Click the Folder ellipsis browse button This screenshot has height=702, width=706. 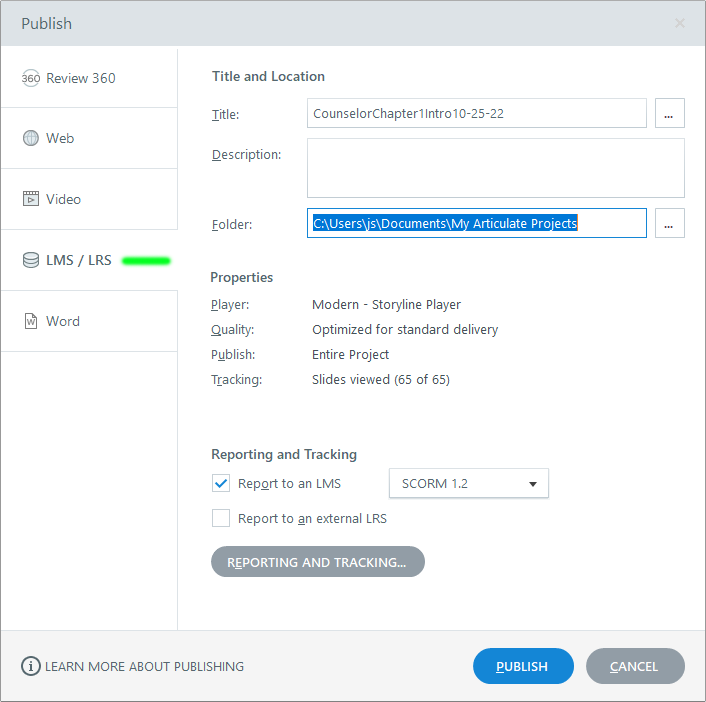pyautogui.click(x=669, y=223)
